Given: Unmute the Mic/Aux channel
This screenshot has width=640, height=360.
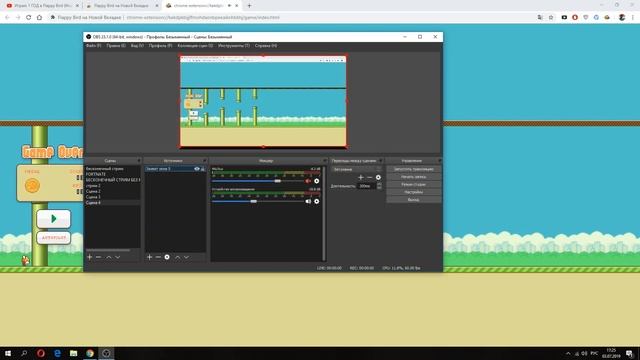Looking at the screenshot, I should coord(308,181).
